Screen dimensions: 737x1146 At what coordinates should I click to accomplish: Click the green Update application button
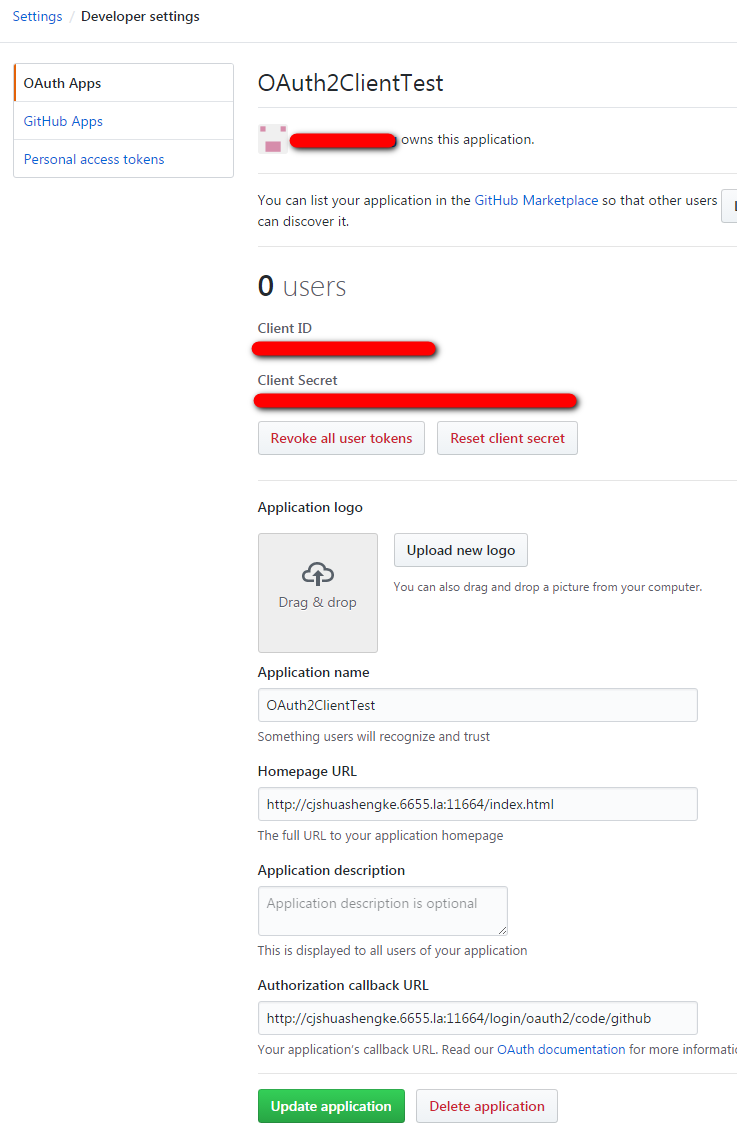[331, 1106]
